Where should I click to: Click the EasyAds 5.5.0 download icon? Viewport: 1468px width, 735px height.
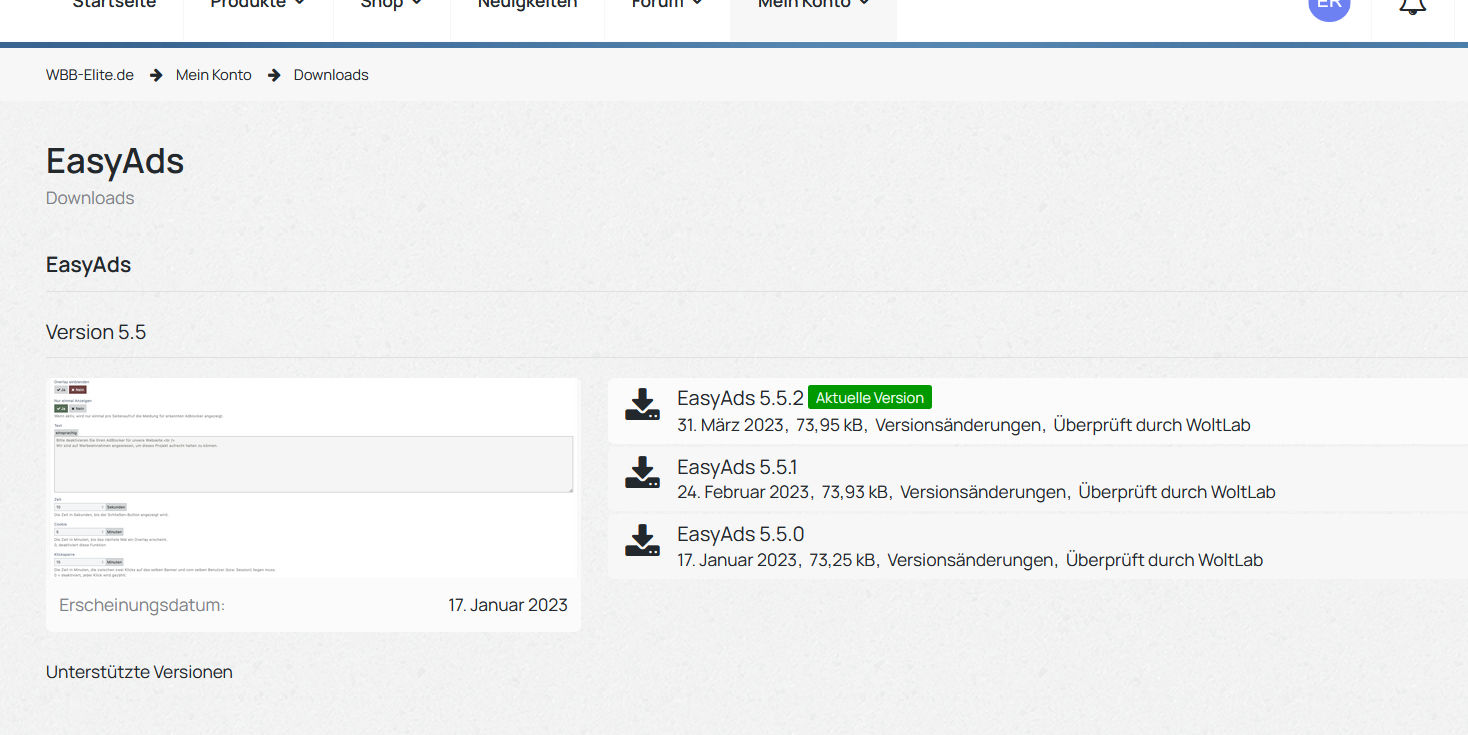click(642, 540)
